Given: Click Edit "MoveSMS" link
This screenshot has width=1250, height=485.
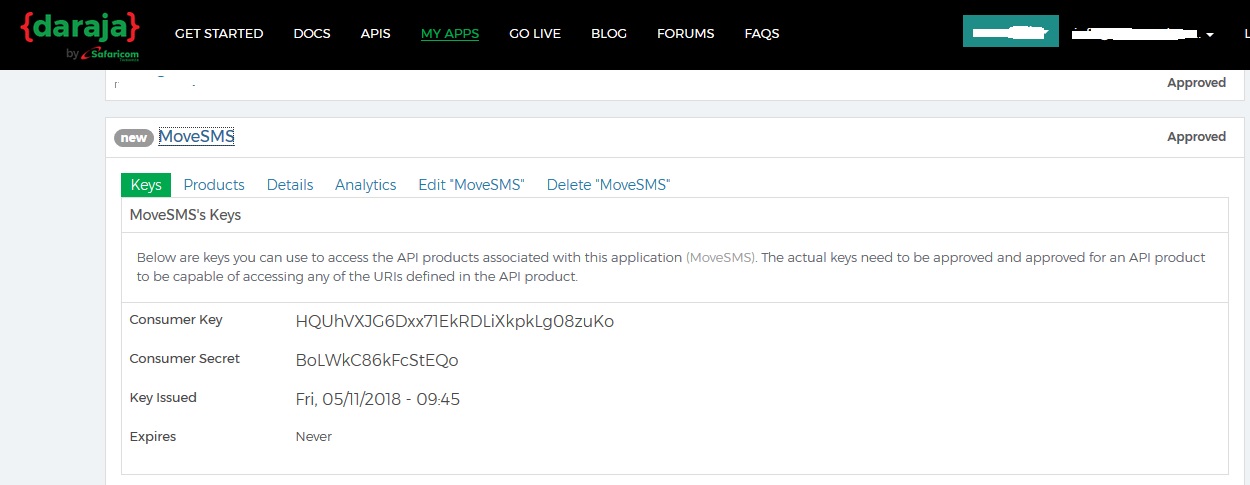Looking at the screenshot, I should coord(471,185).
